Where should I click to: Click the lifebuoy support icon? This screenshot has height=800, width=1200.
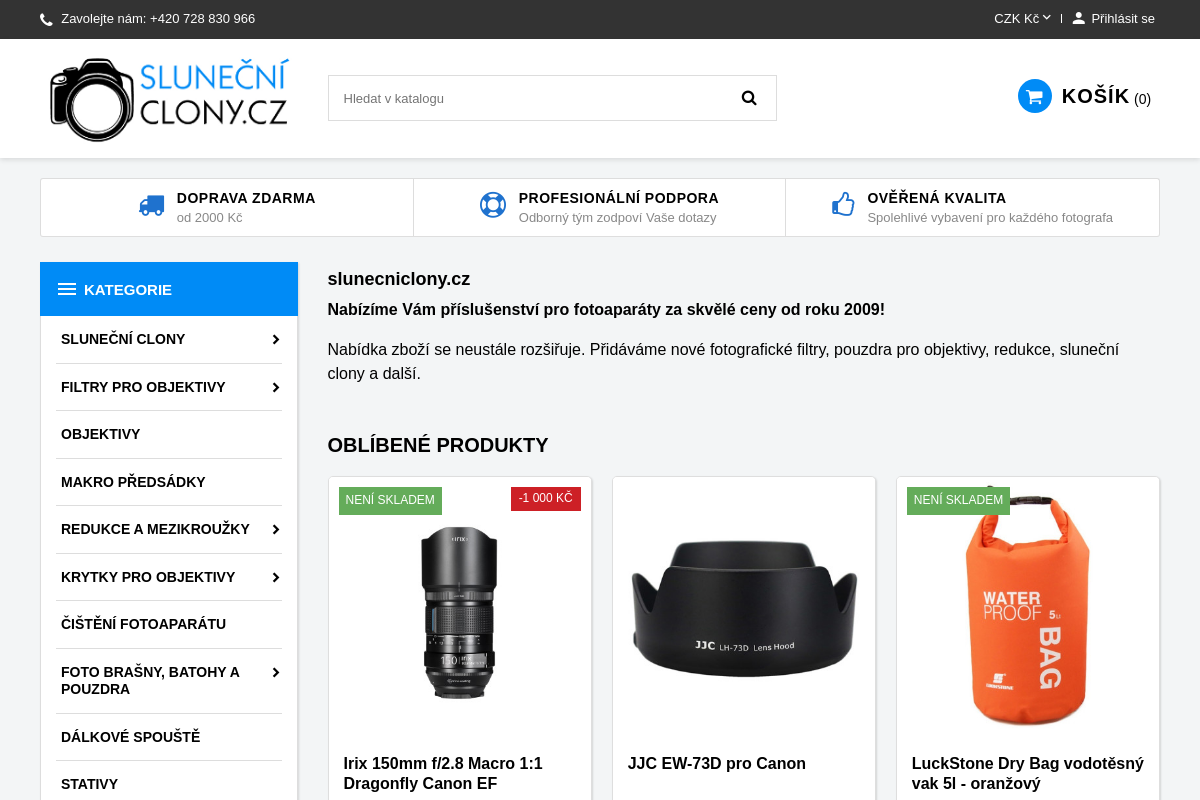tap(493, 205)
